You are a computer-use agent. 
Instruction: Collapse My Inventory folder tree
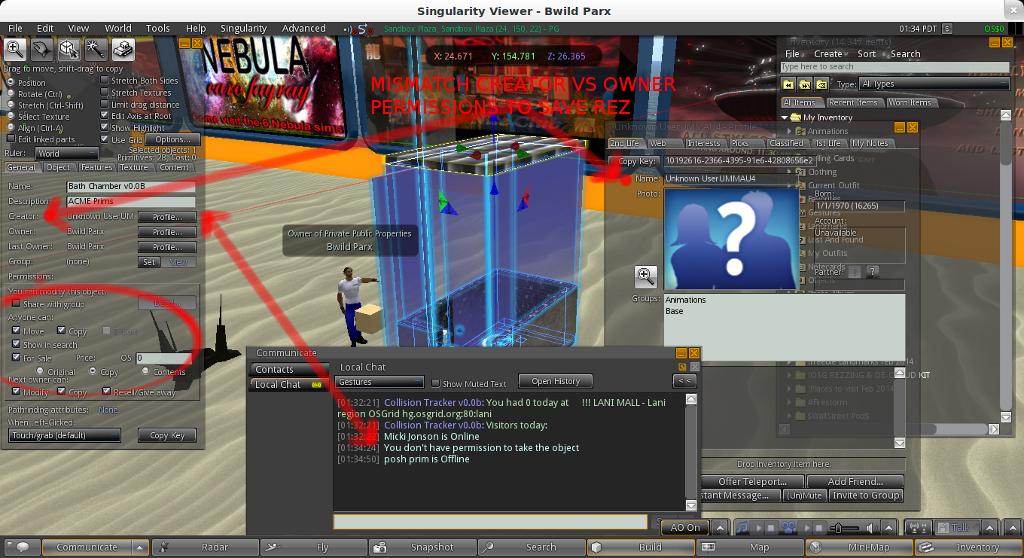[x=785, y=118]
